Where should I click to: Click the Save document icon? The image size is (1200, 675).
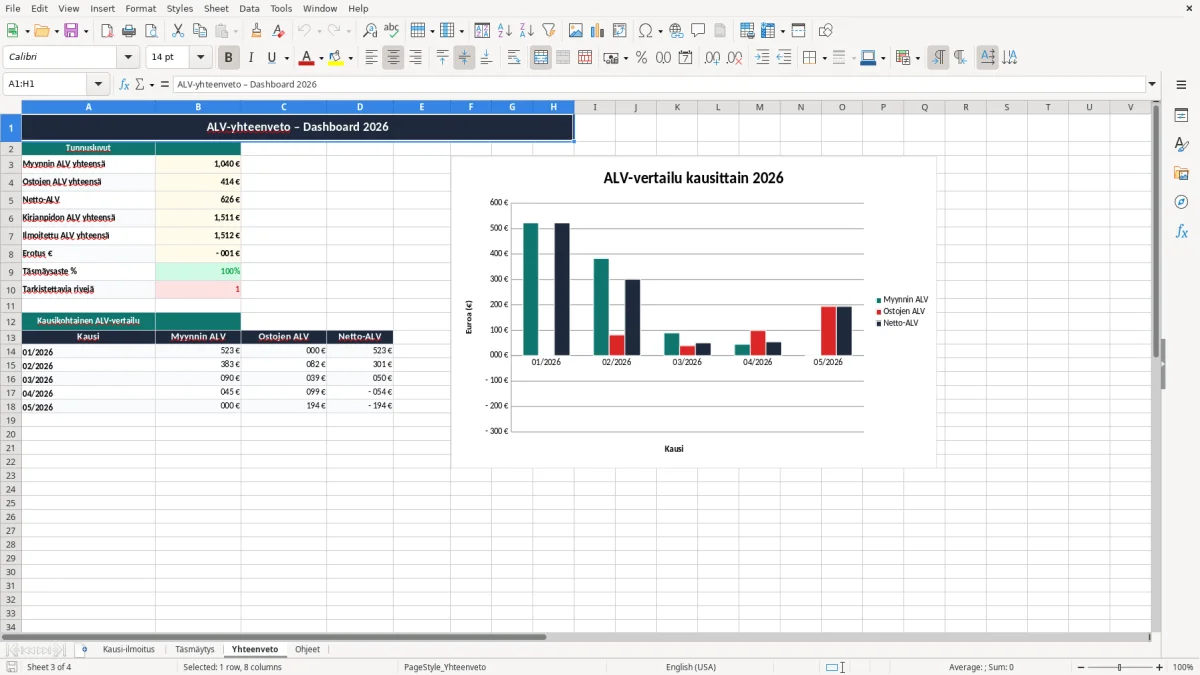[x=71, y=31]
